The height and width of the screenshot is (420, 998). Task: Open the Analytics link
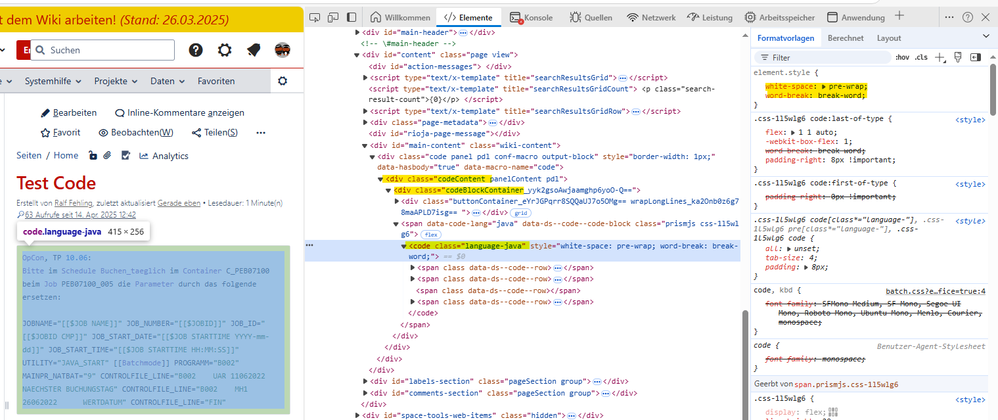coord(164,155)
